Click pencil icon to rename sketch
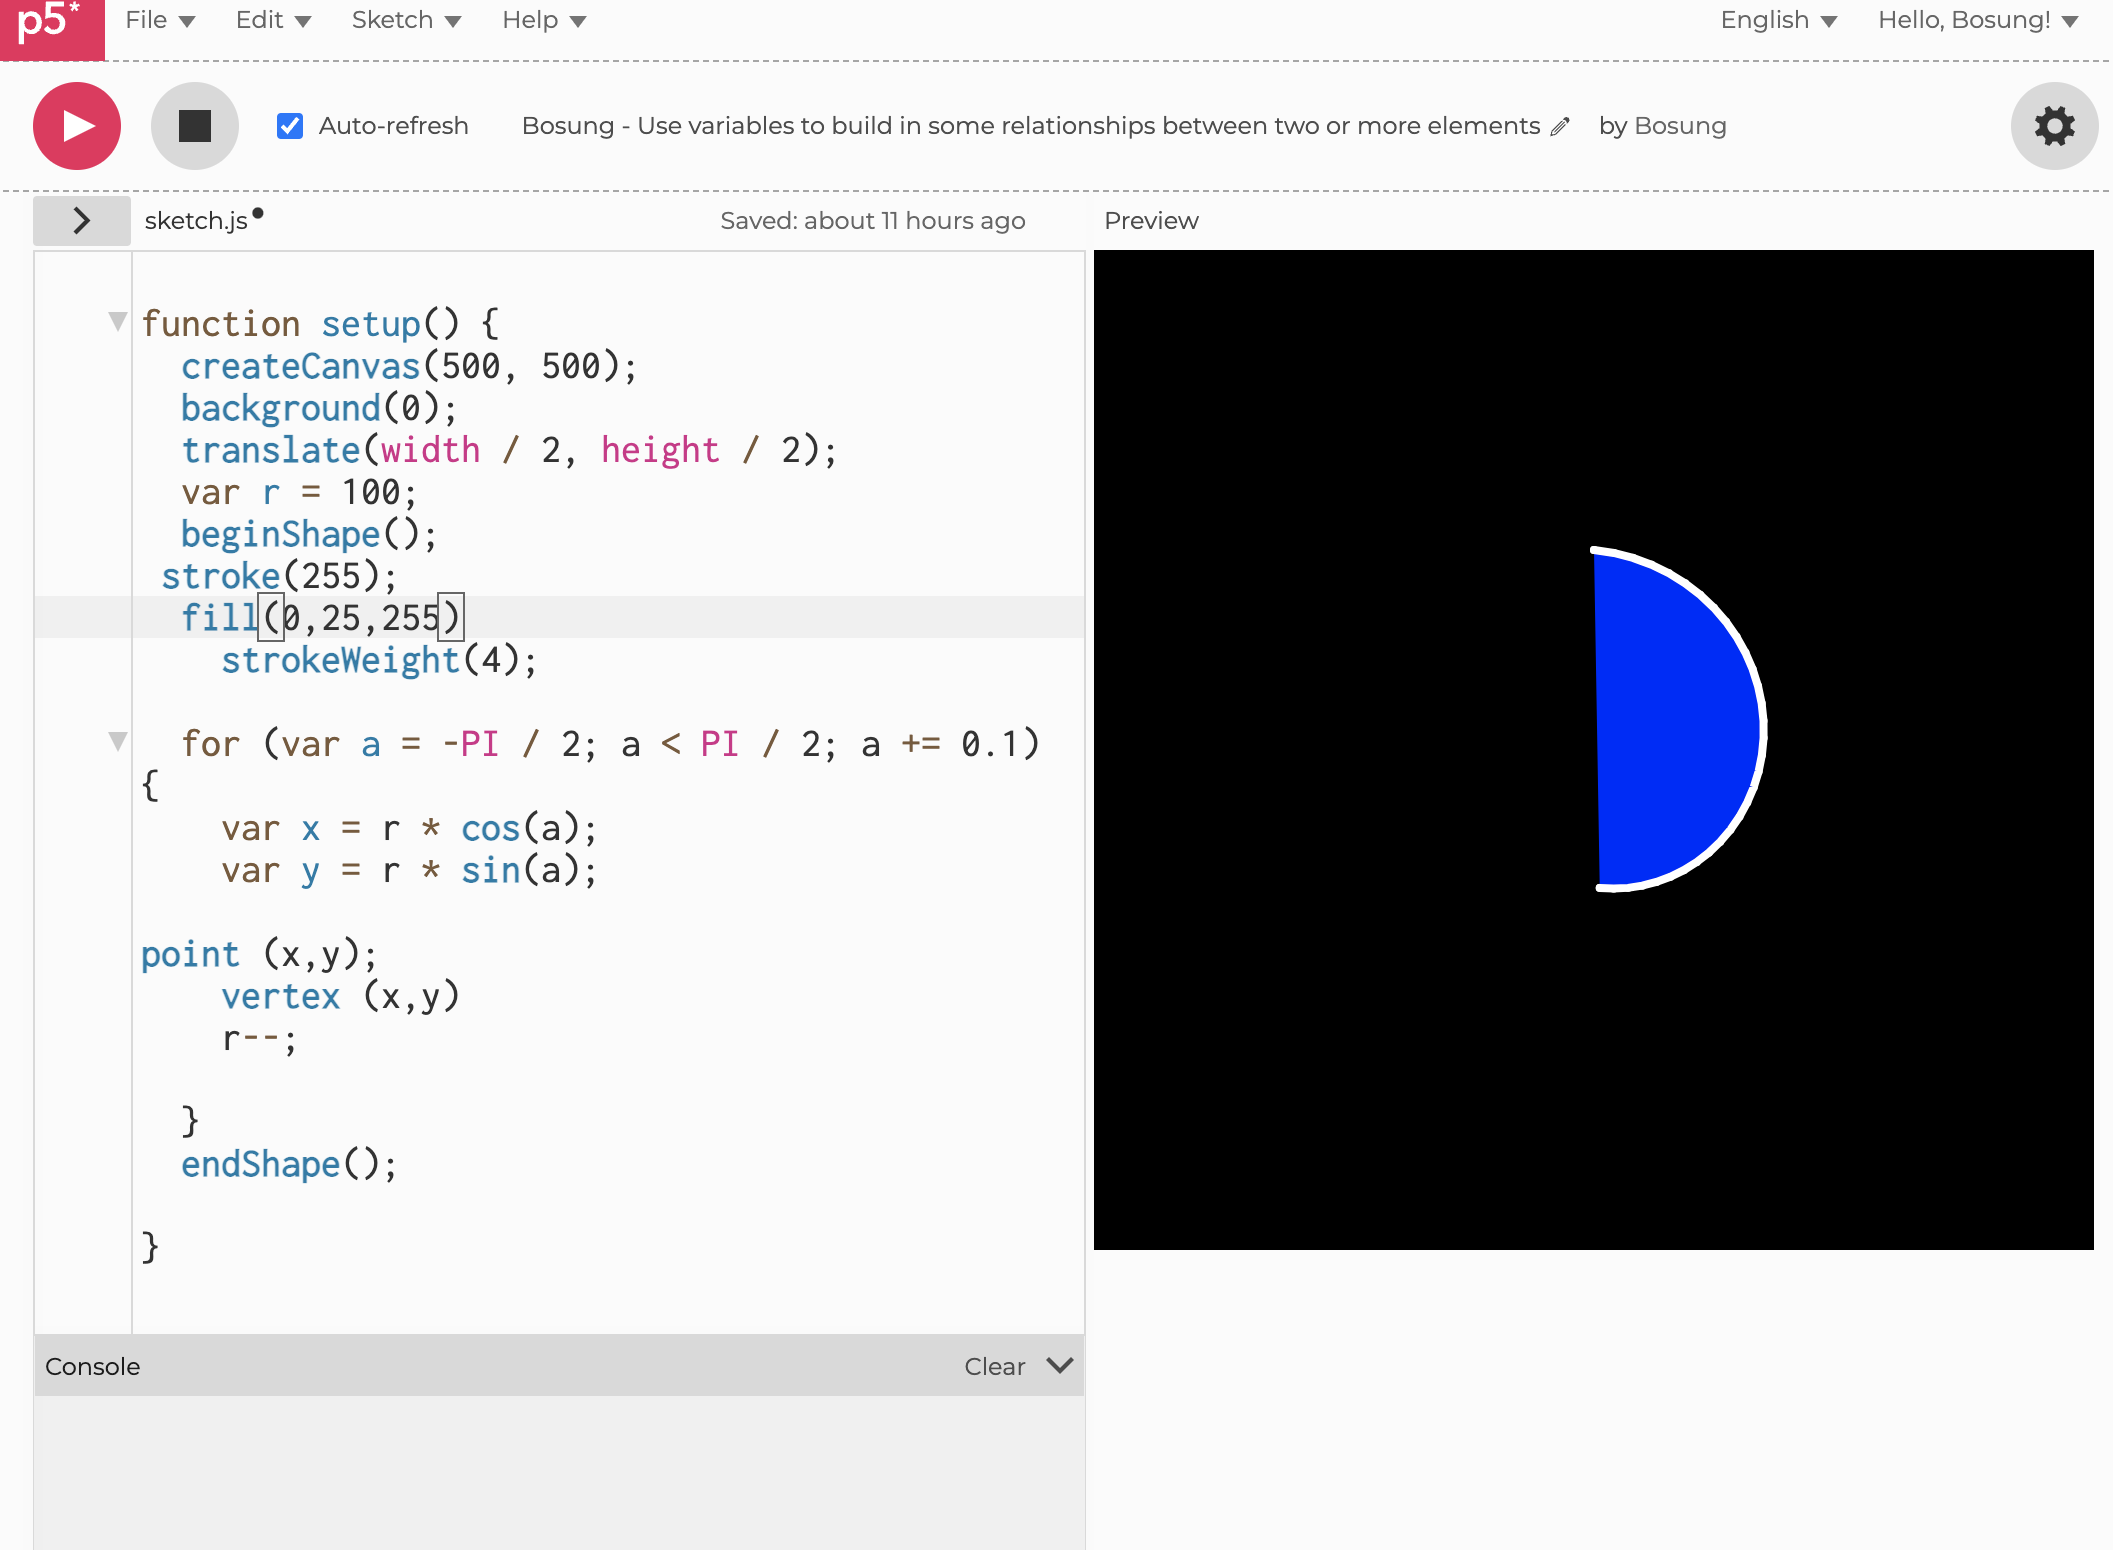The width and height of the screenshot is (2113, 1550). coord(1560,127)
